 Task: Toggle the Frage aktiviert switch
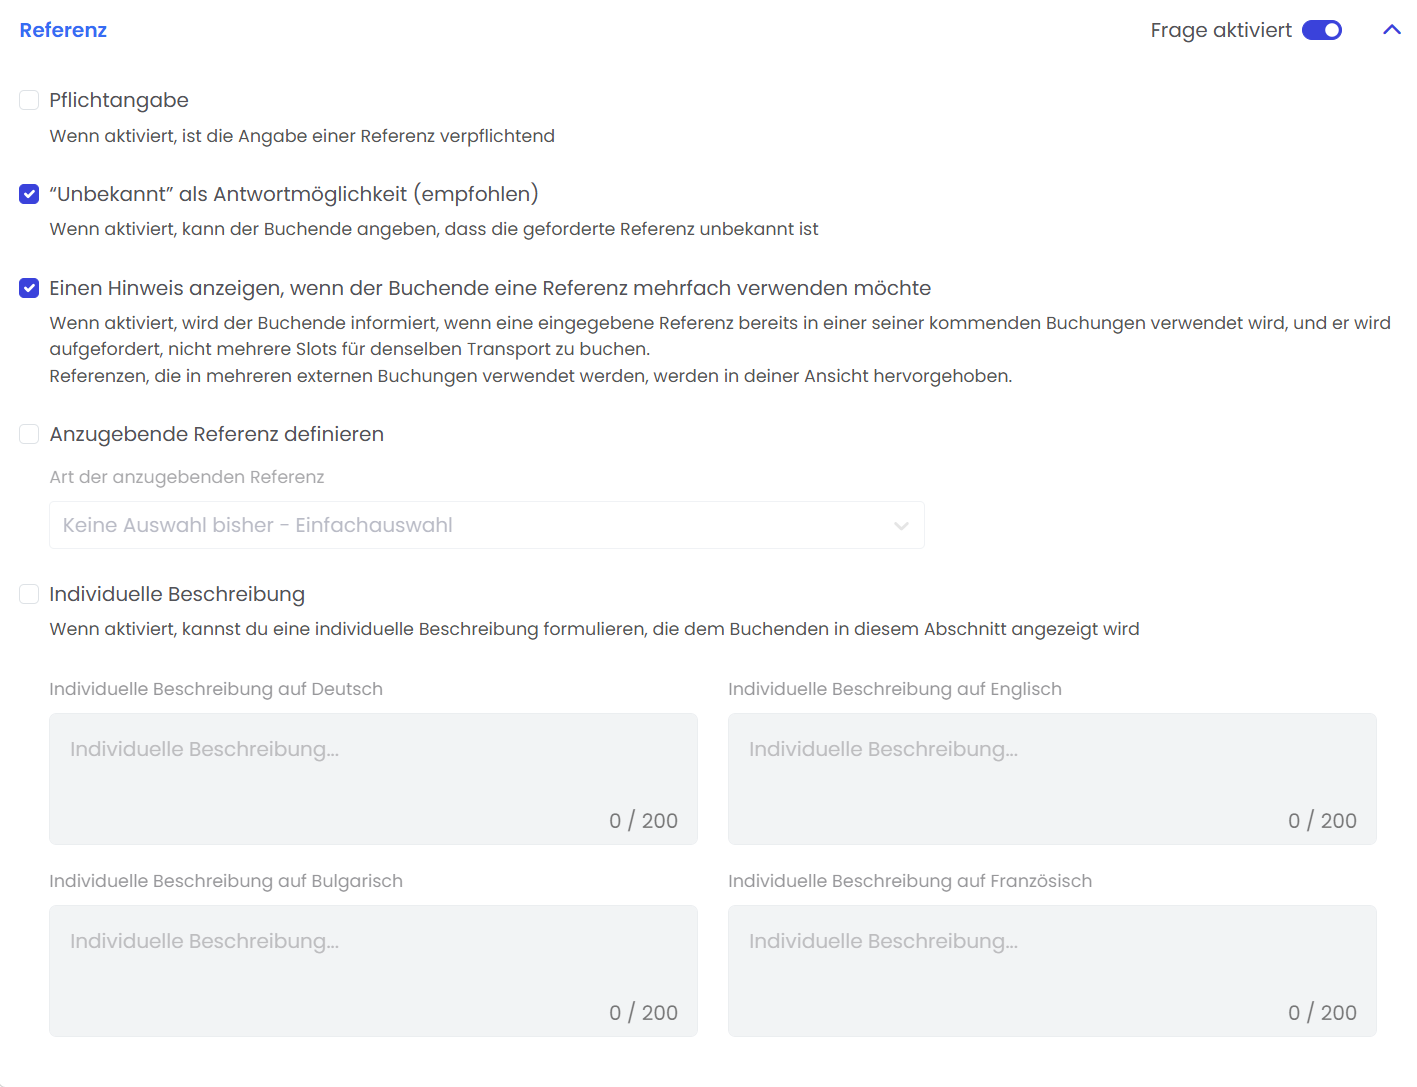click(1321, 30)
